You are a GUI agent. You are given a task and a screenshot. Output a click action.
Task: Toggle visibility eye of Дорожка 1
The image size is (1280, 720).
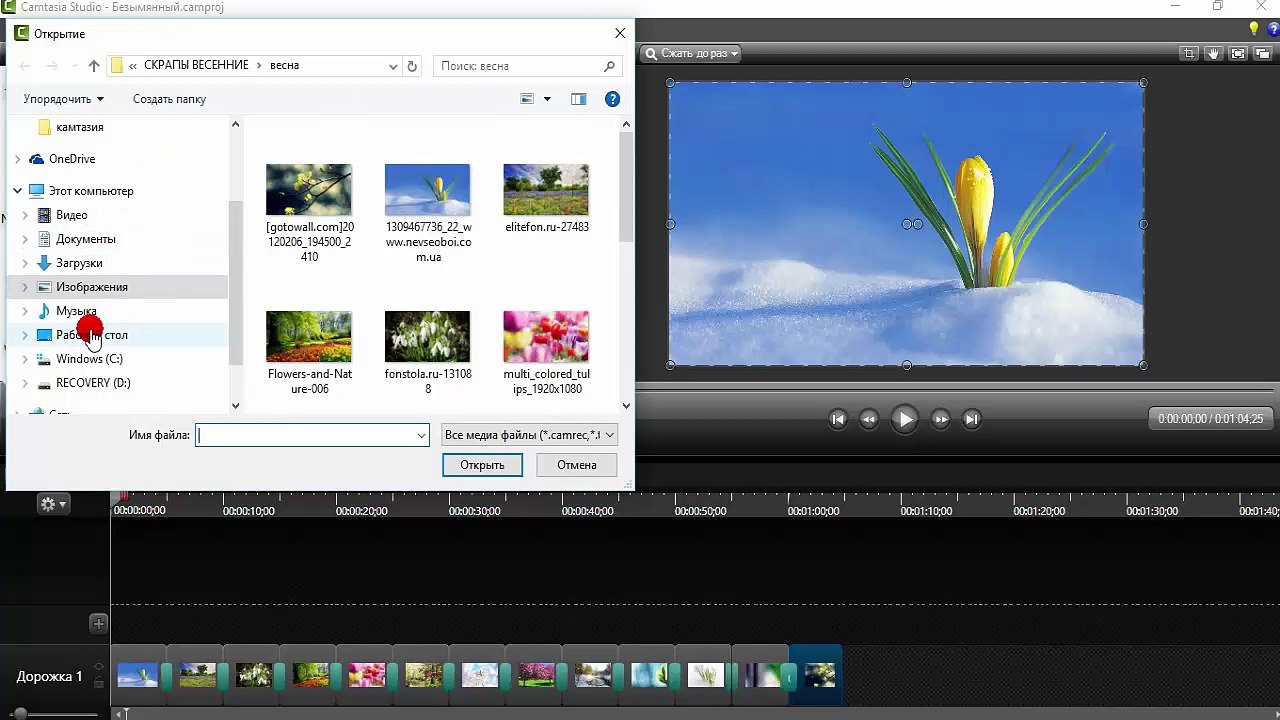click(99, 667)
